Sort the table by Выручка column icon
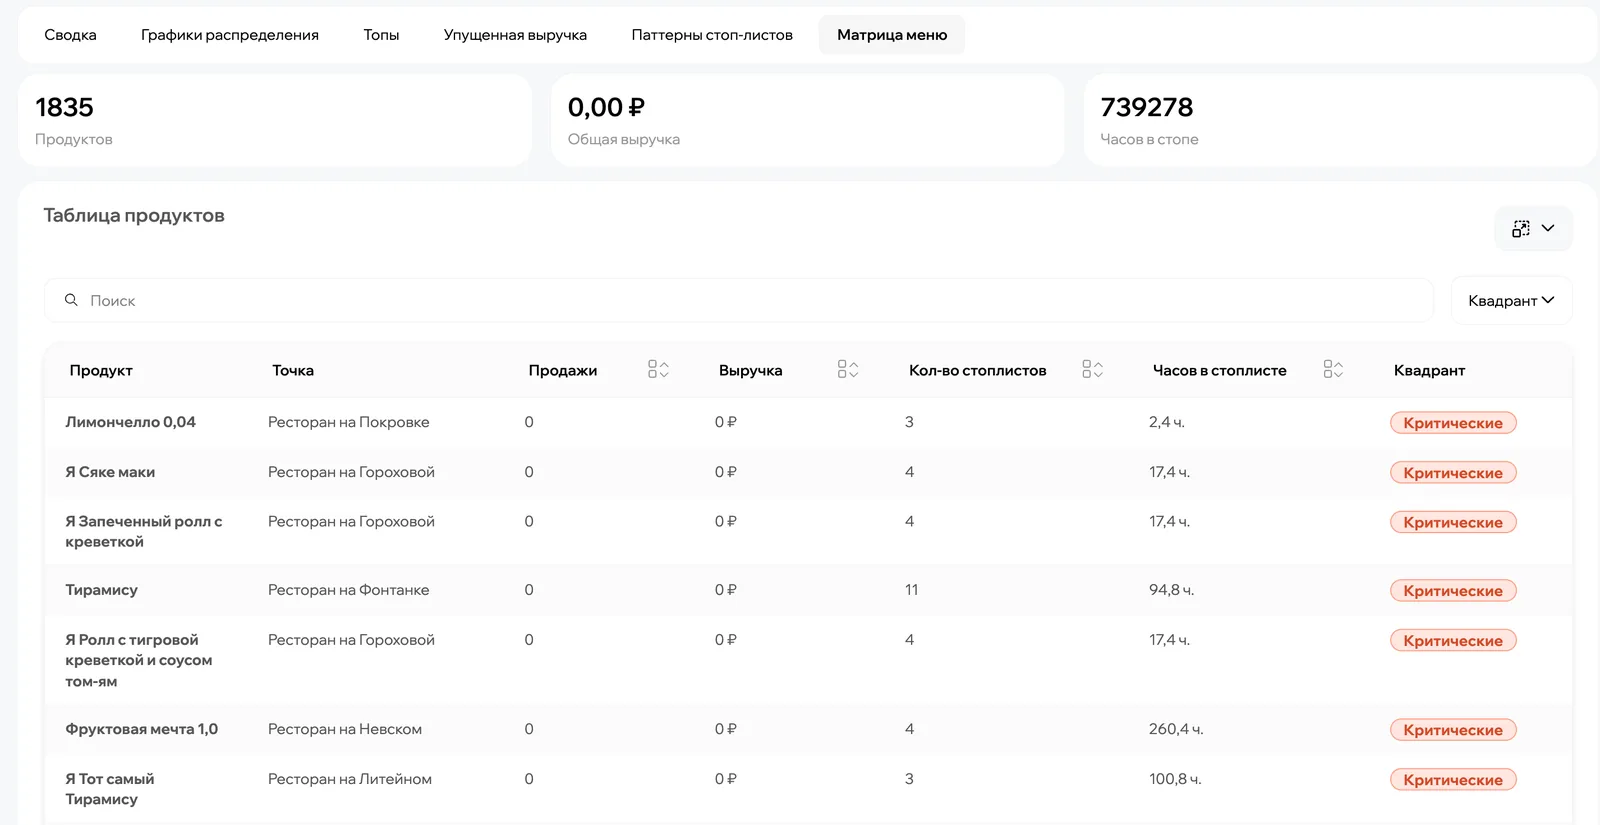The width and height of the screenshot is (1600, 825). click(848, 370)
